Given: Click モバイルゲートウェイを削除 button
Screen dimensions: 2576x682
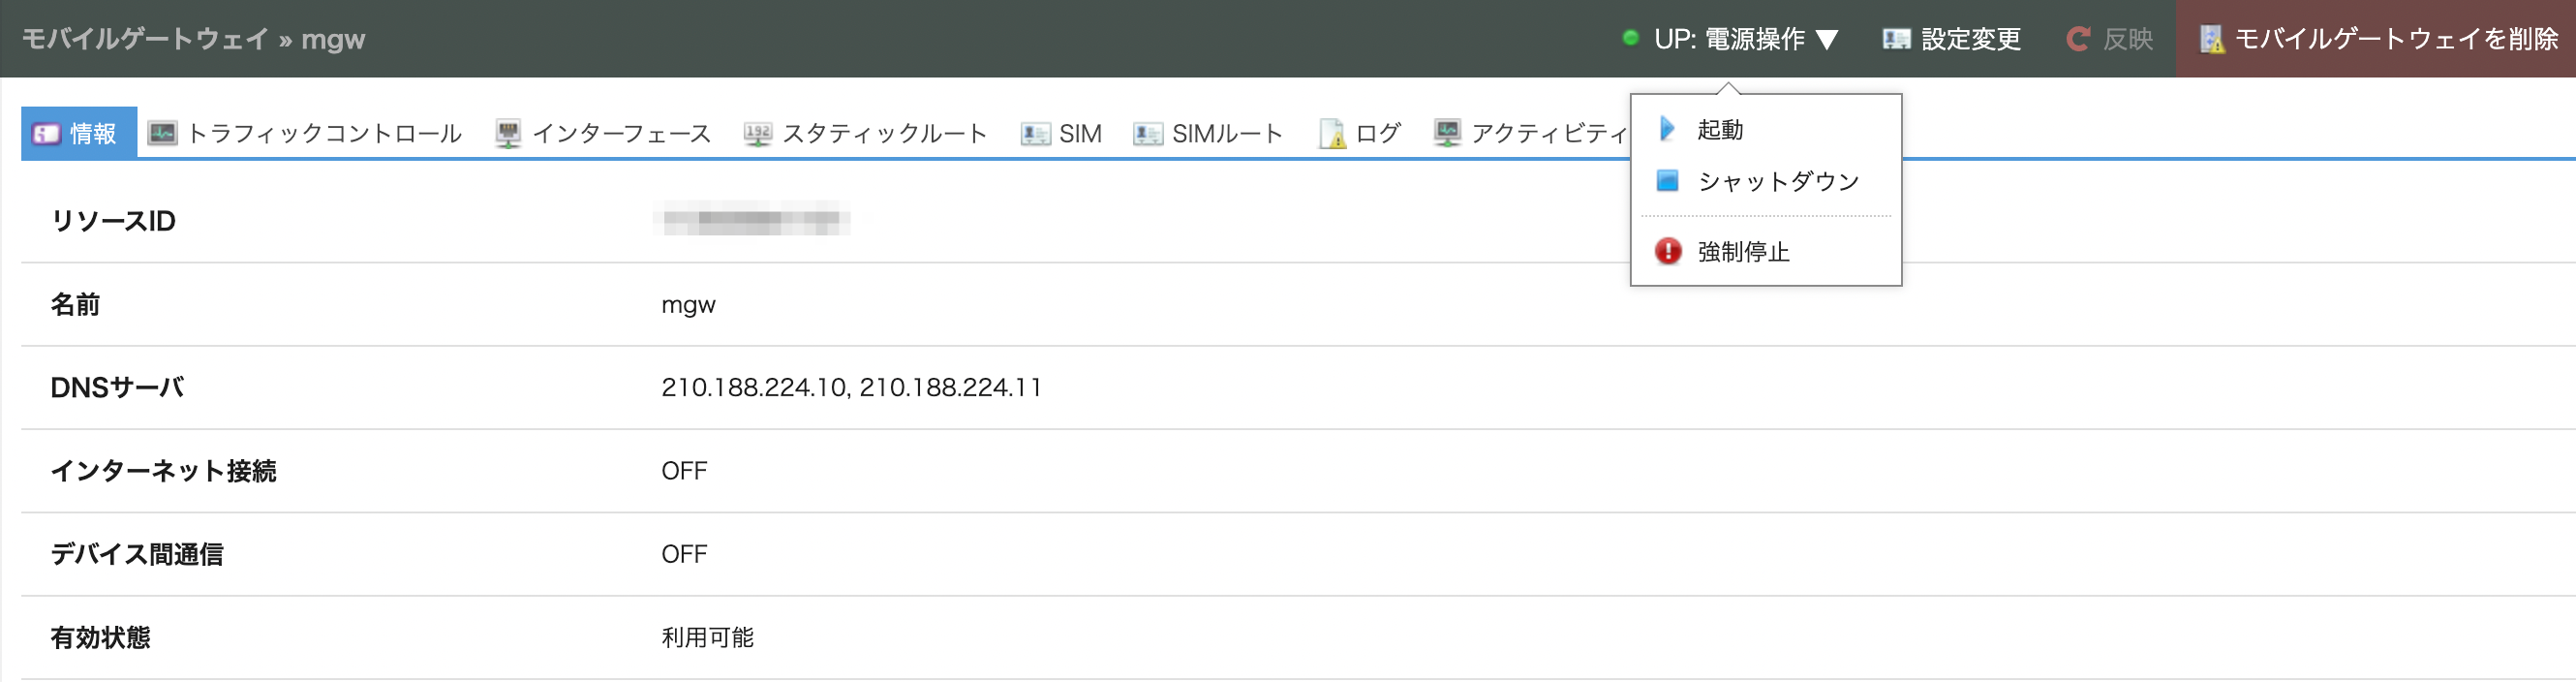Looking at the screenshot, I should point(2378,39).
